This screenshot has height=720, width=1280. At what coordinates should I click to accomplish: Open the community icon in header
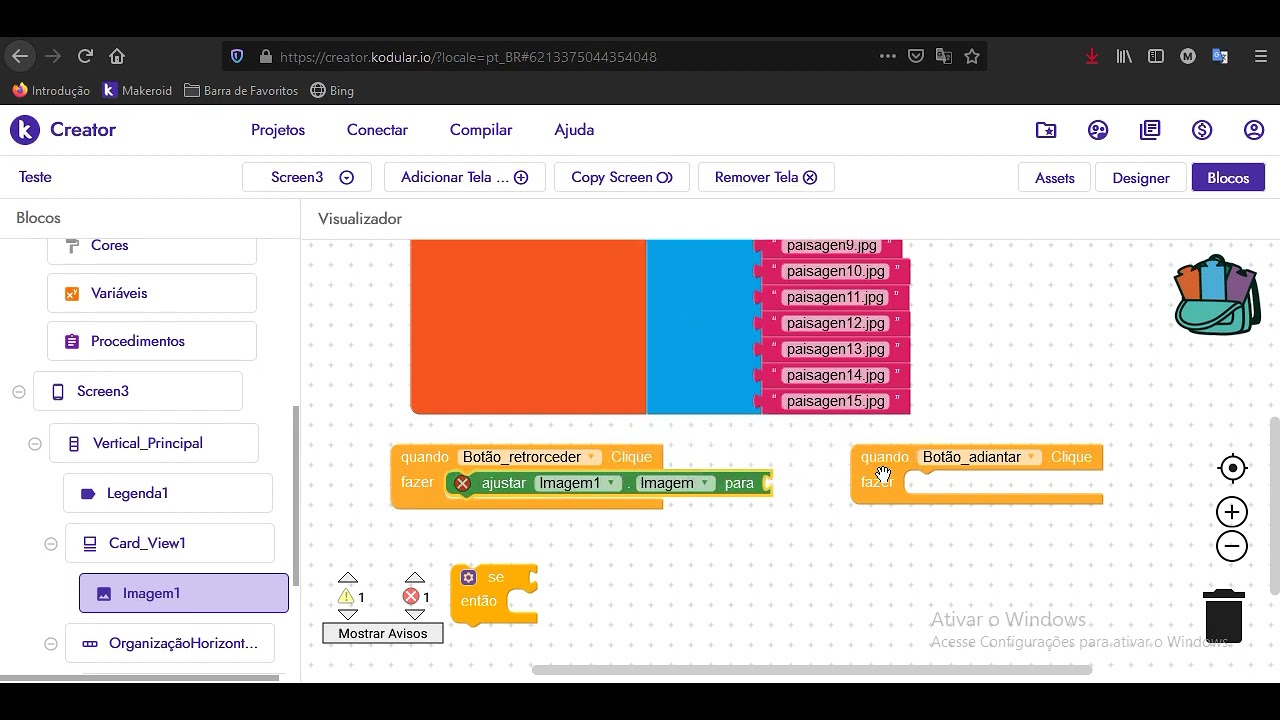[1098, 130]
